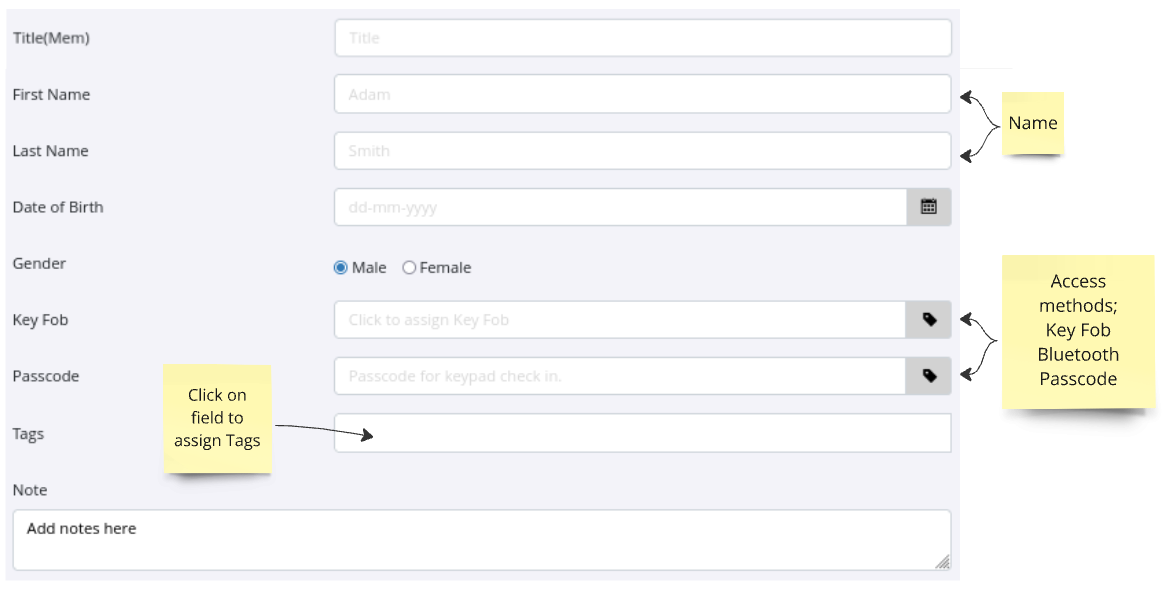Click the Last Name text box

[642, 151]
